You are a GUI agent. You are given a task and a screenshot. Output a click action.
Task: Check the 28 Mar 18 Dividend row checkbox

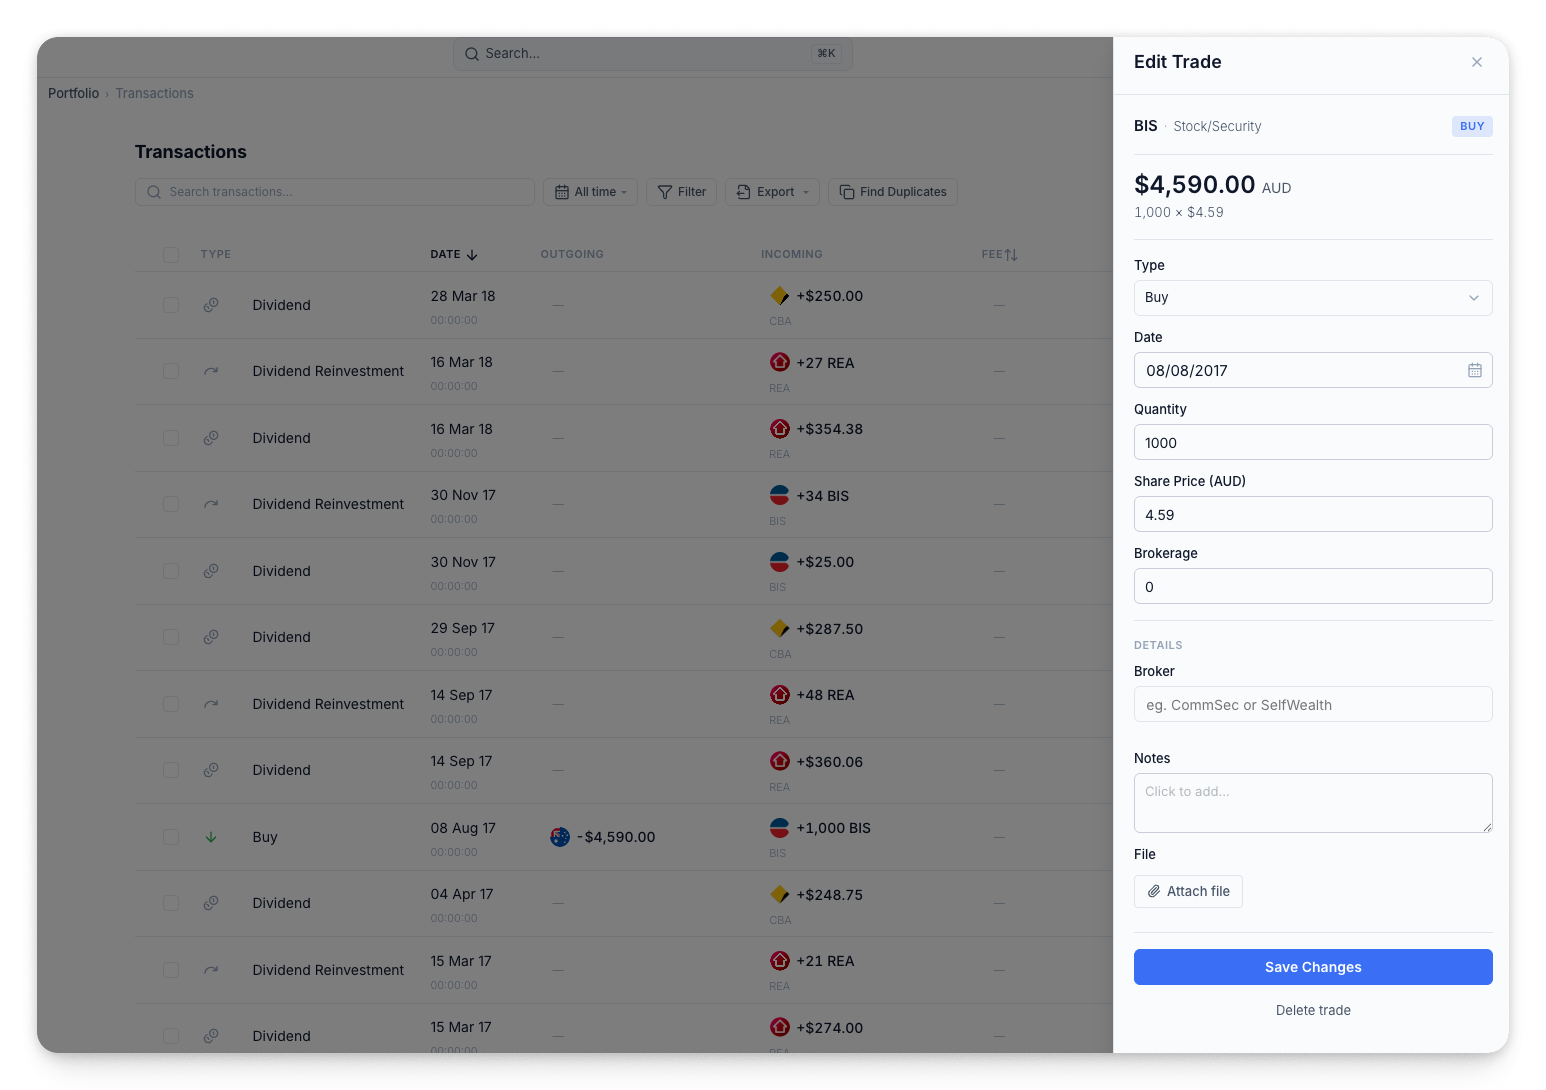click(x=171, y=305)
